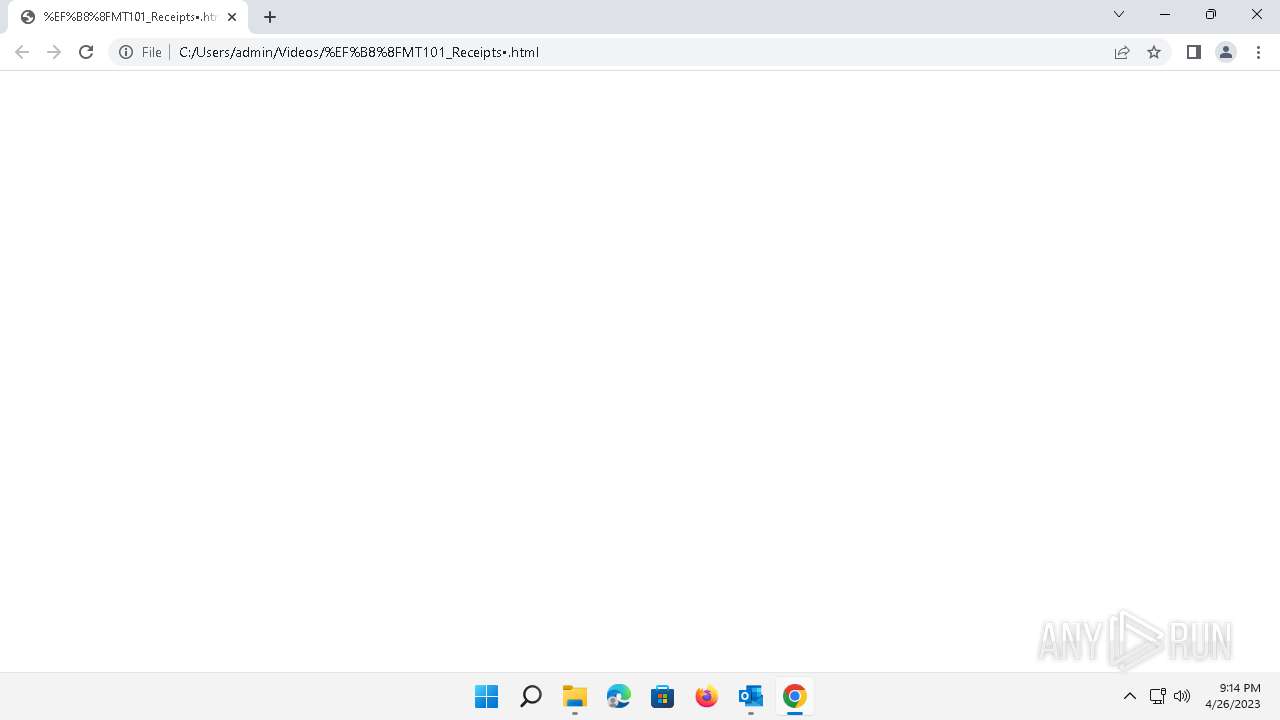Image resolution: width=1280 pixels, height=720 pixels.
Task: Bookmark this tab with star icon
Action: coord(1154,52)
